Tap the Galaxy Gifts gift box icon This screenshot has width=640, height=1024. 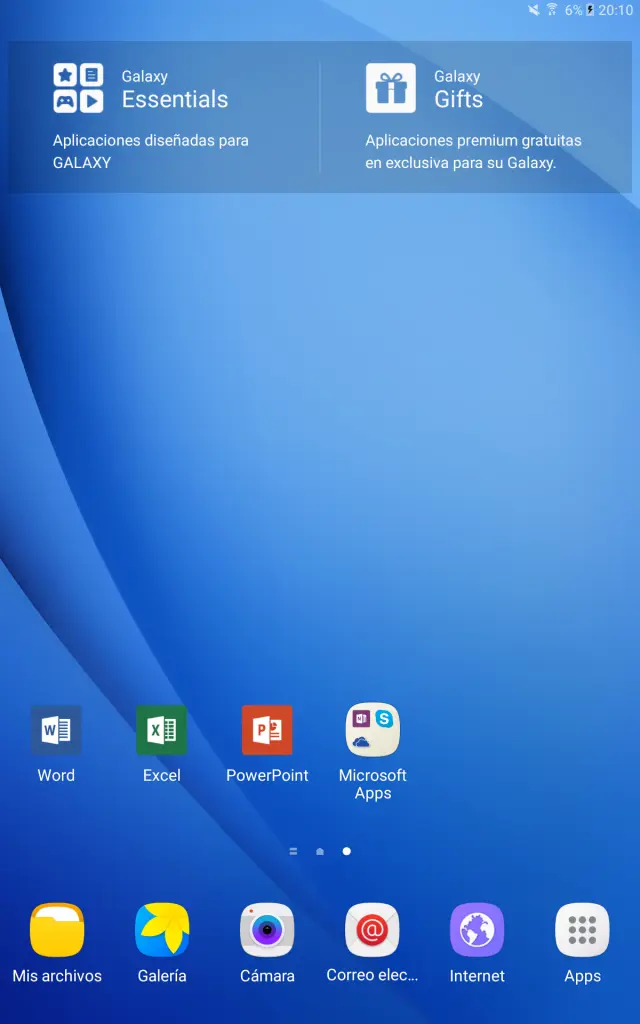[x=391, y=88]
